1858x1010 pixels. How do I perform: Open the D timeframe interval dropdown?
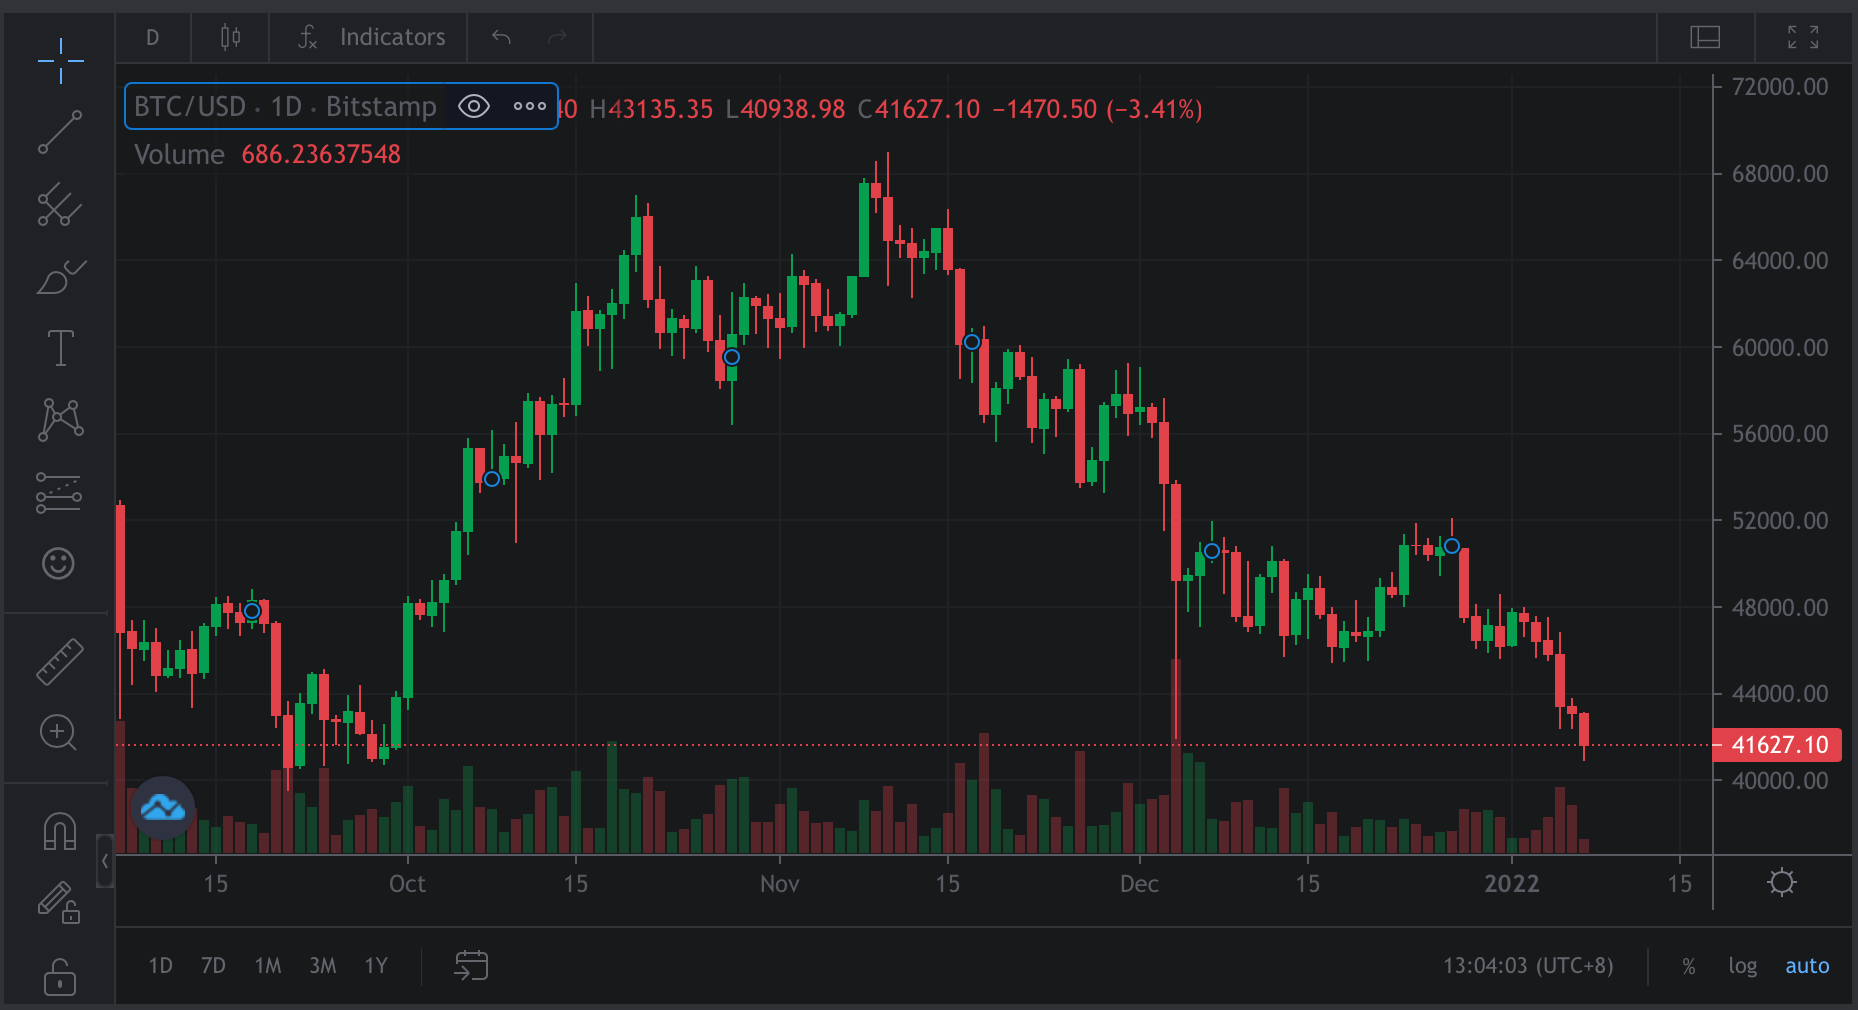[152, 37]
